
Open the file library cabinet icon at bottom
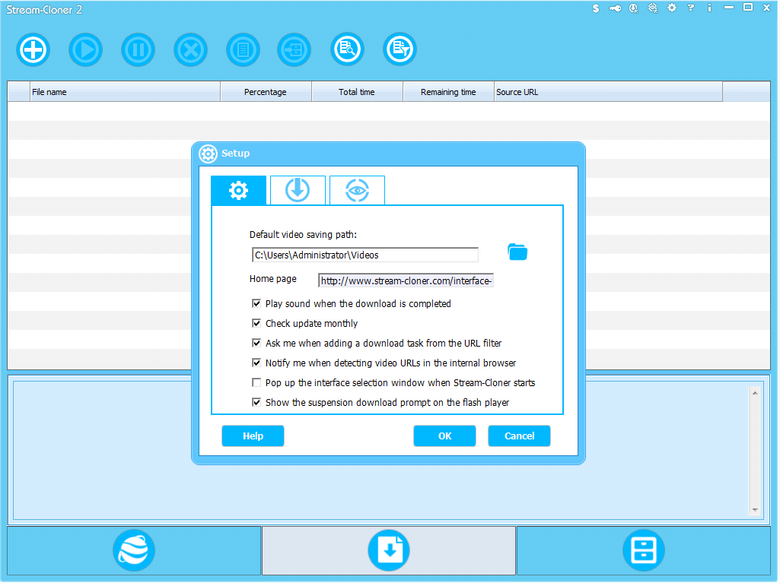(x=643, y=550)
